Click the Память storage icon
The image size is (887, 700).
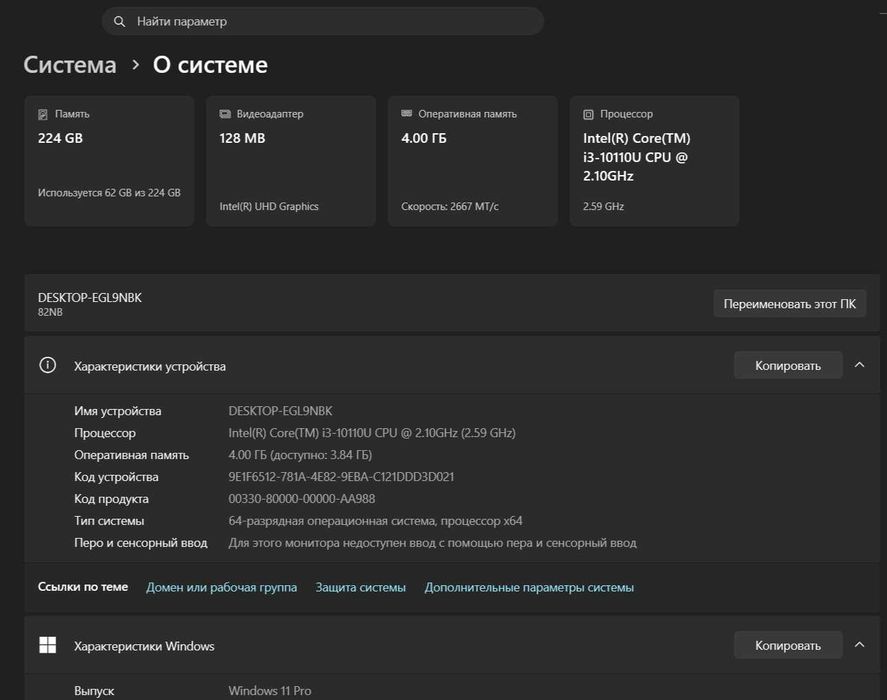click(x=43, y=114)
